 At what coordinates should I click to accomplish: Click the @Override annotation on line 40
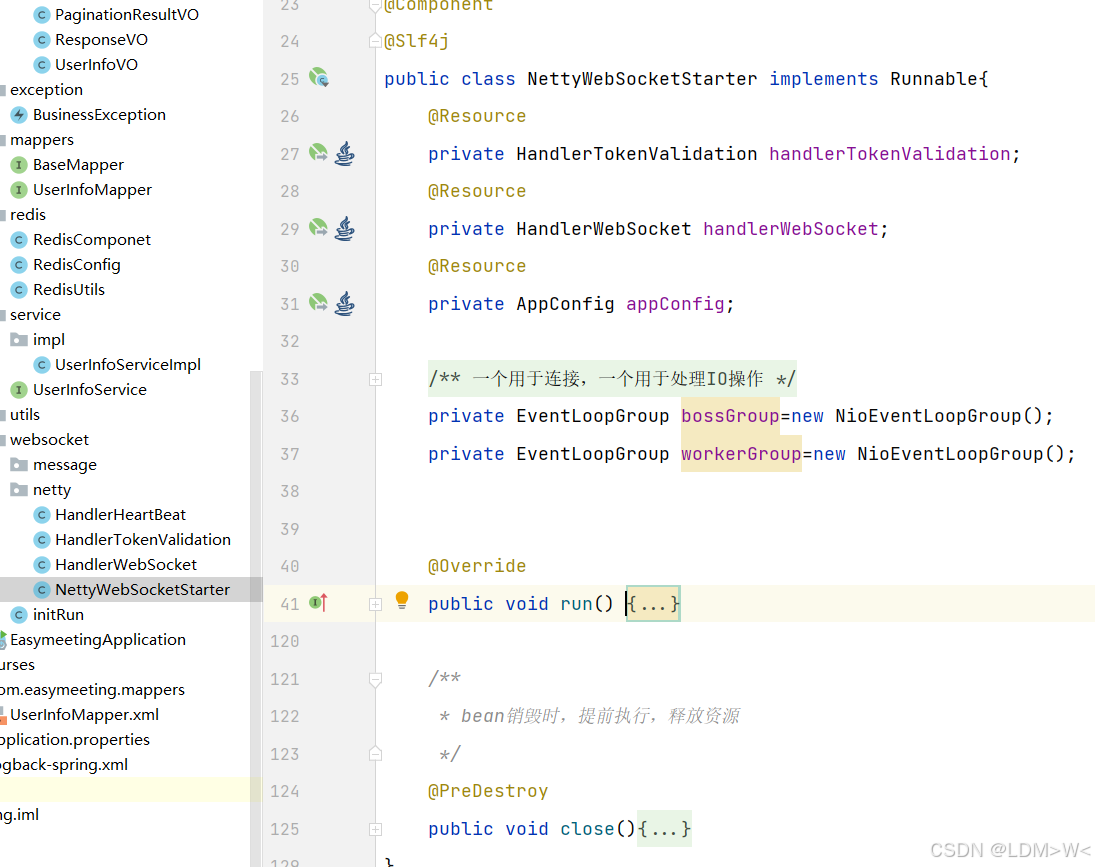477,566
